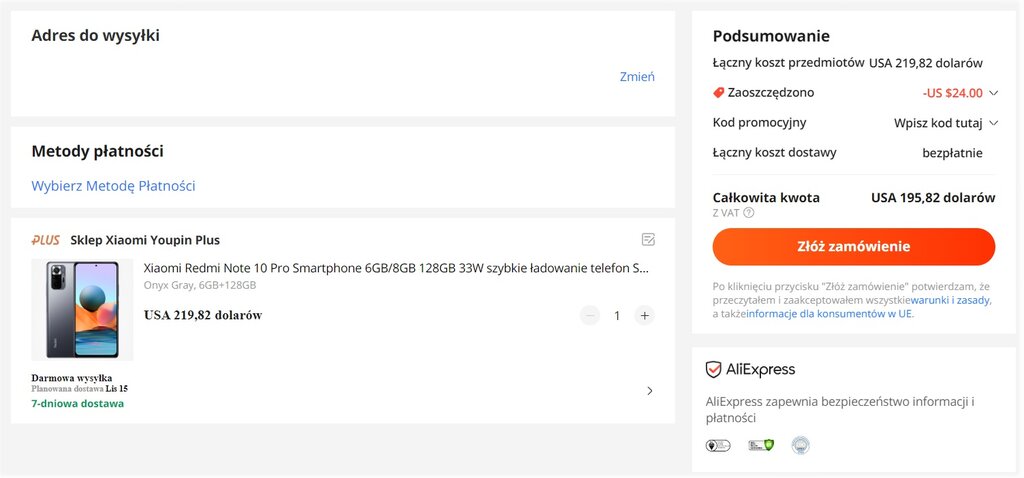Image resolution: width=1024 pixels, height=478 pixels.
Task: Open Sklep Xiaomi Youpin Plus store name
Action: pyautogui.click(x=145, y=240)
